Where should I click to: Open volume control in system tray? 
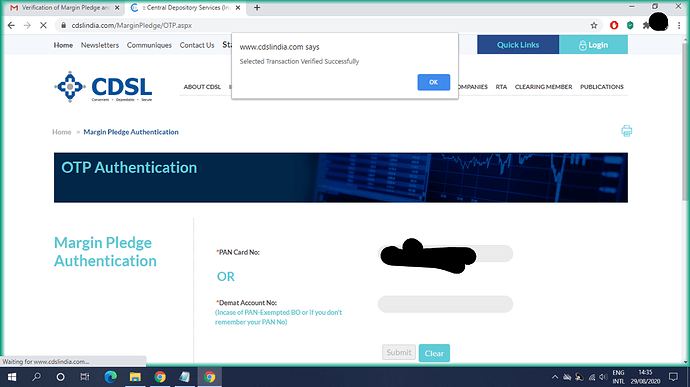[x=603, y=377]
